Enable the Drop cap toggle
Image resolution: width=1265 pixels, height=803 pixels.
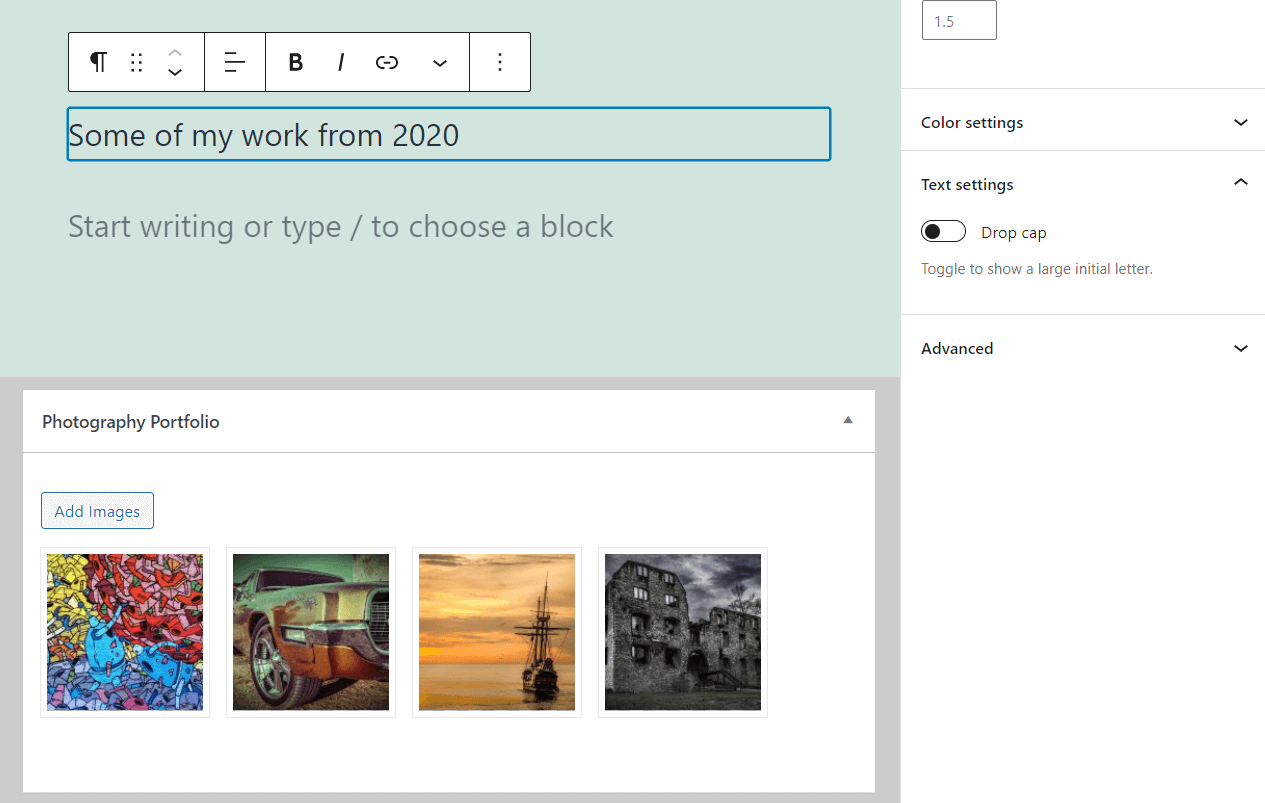click(943, 232)
